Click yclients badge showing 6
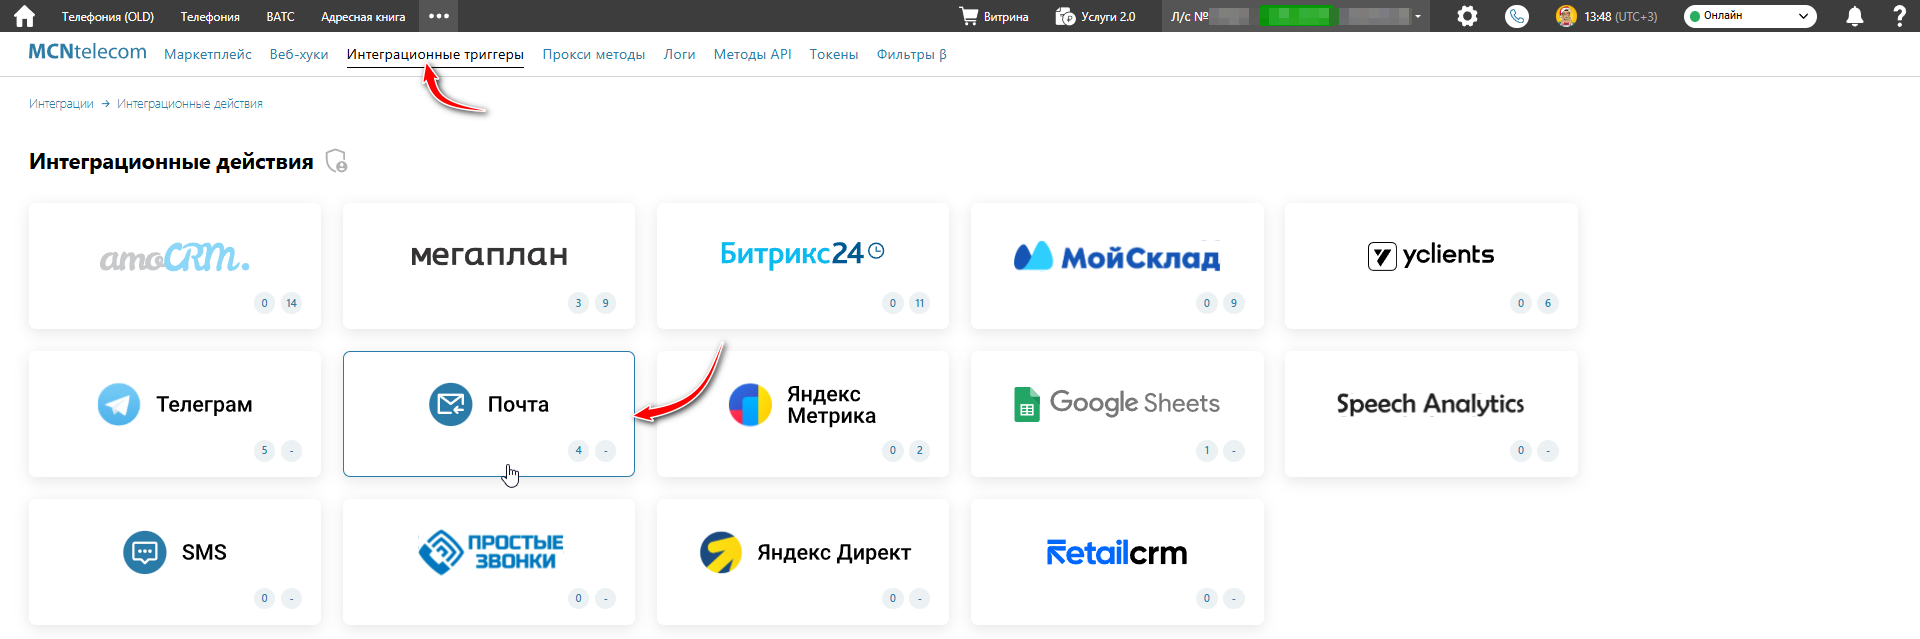The height and width of the screenshot is (639, 1920). coord(1548,303)
